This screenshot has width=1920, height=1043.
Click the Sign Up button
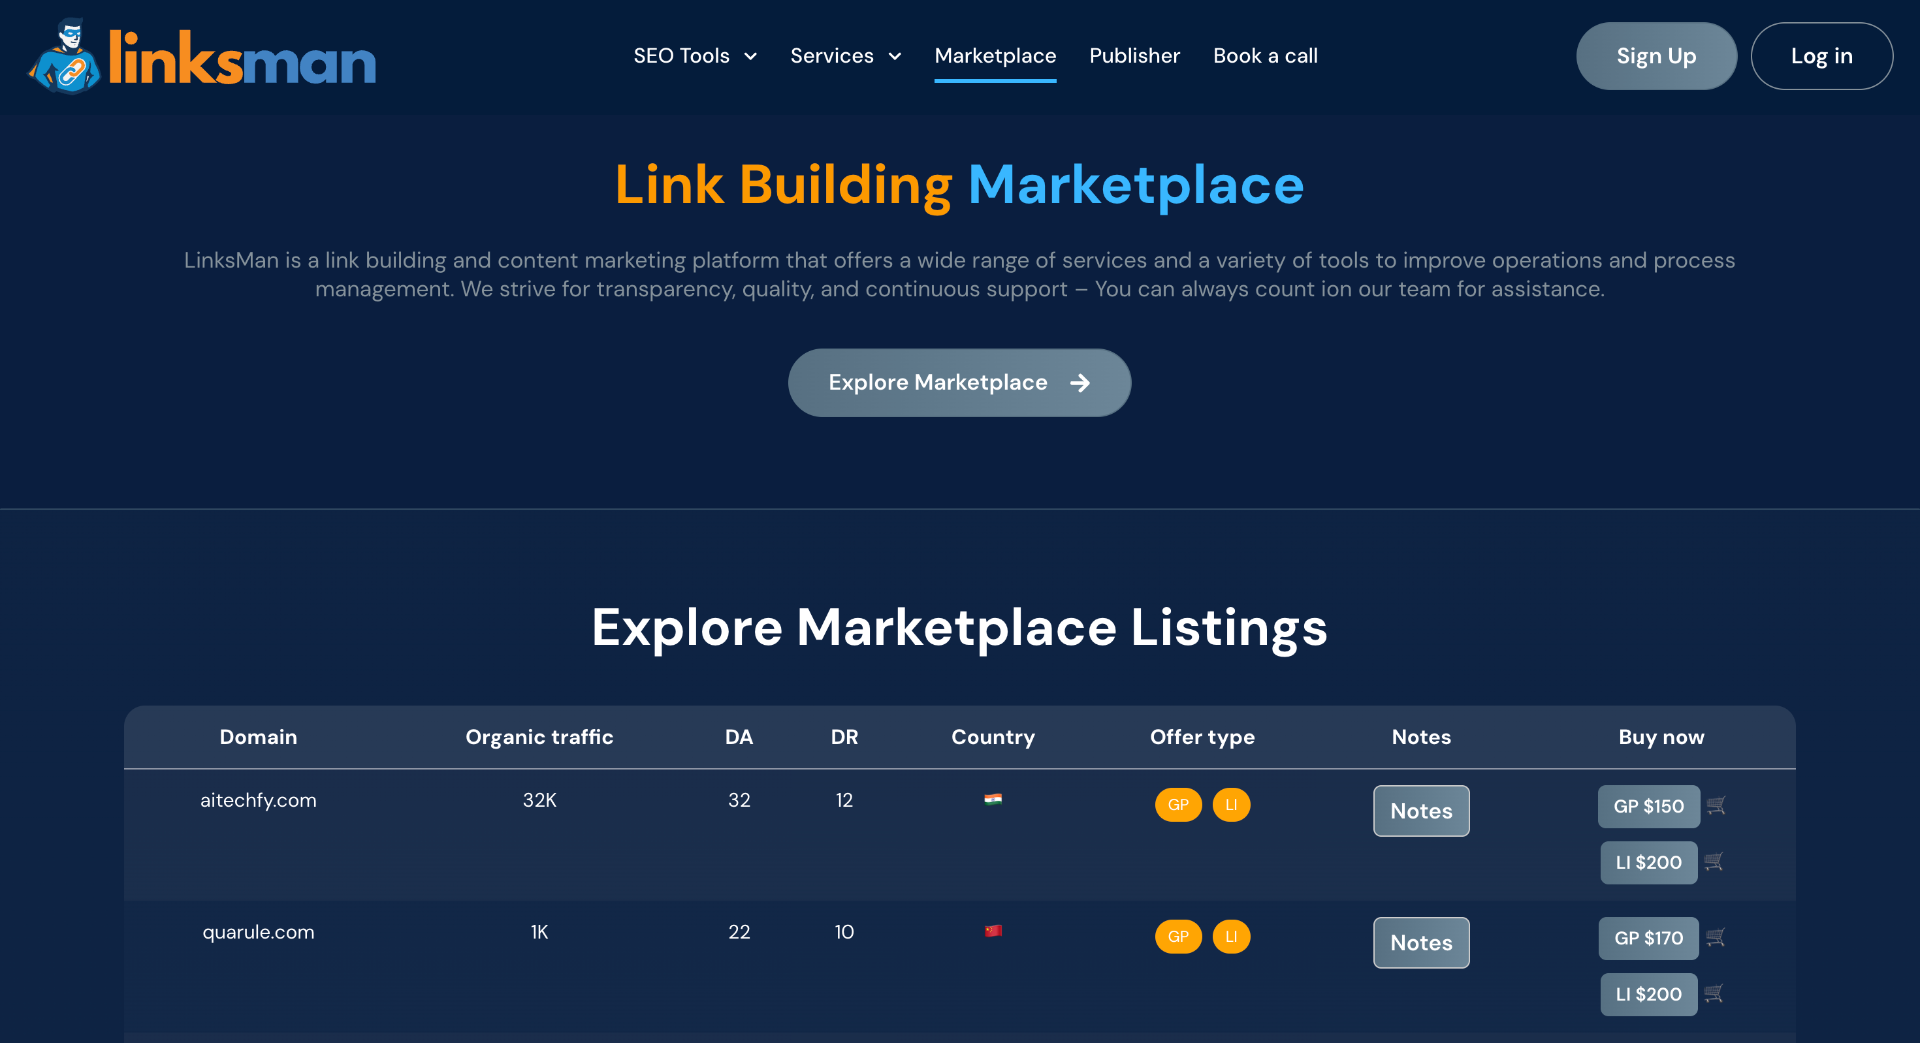1656,56
